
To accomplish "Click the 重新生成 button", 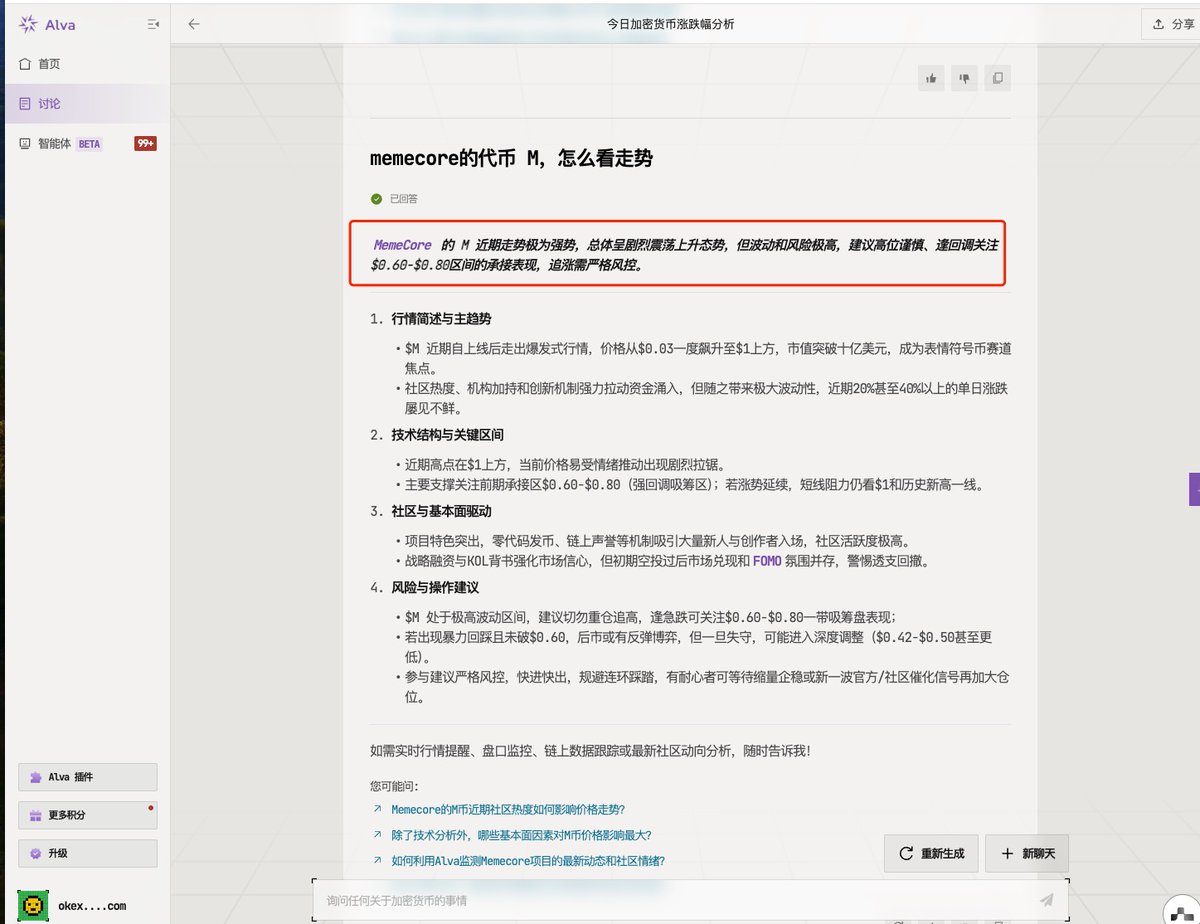I will (x=930, y=854).
